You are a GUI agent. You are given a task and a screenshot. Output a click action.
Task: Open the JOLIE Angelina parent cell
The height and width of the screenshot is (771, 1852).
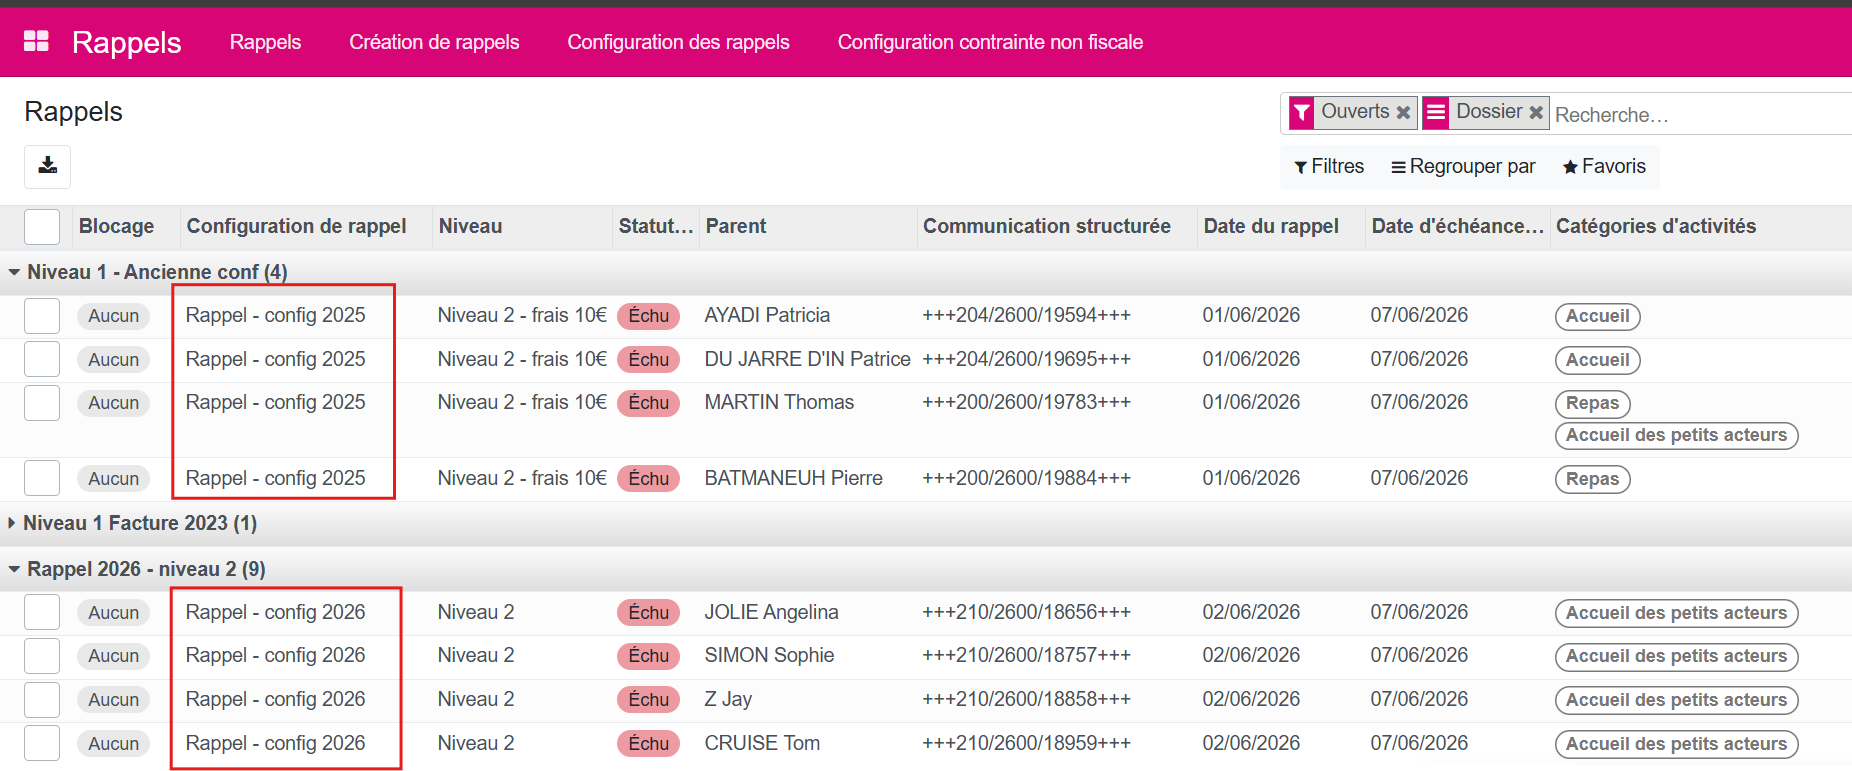coord(771,612)
